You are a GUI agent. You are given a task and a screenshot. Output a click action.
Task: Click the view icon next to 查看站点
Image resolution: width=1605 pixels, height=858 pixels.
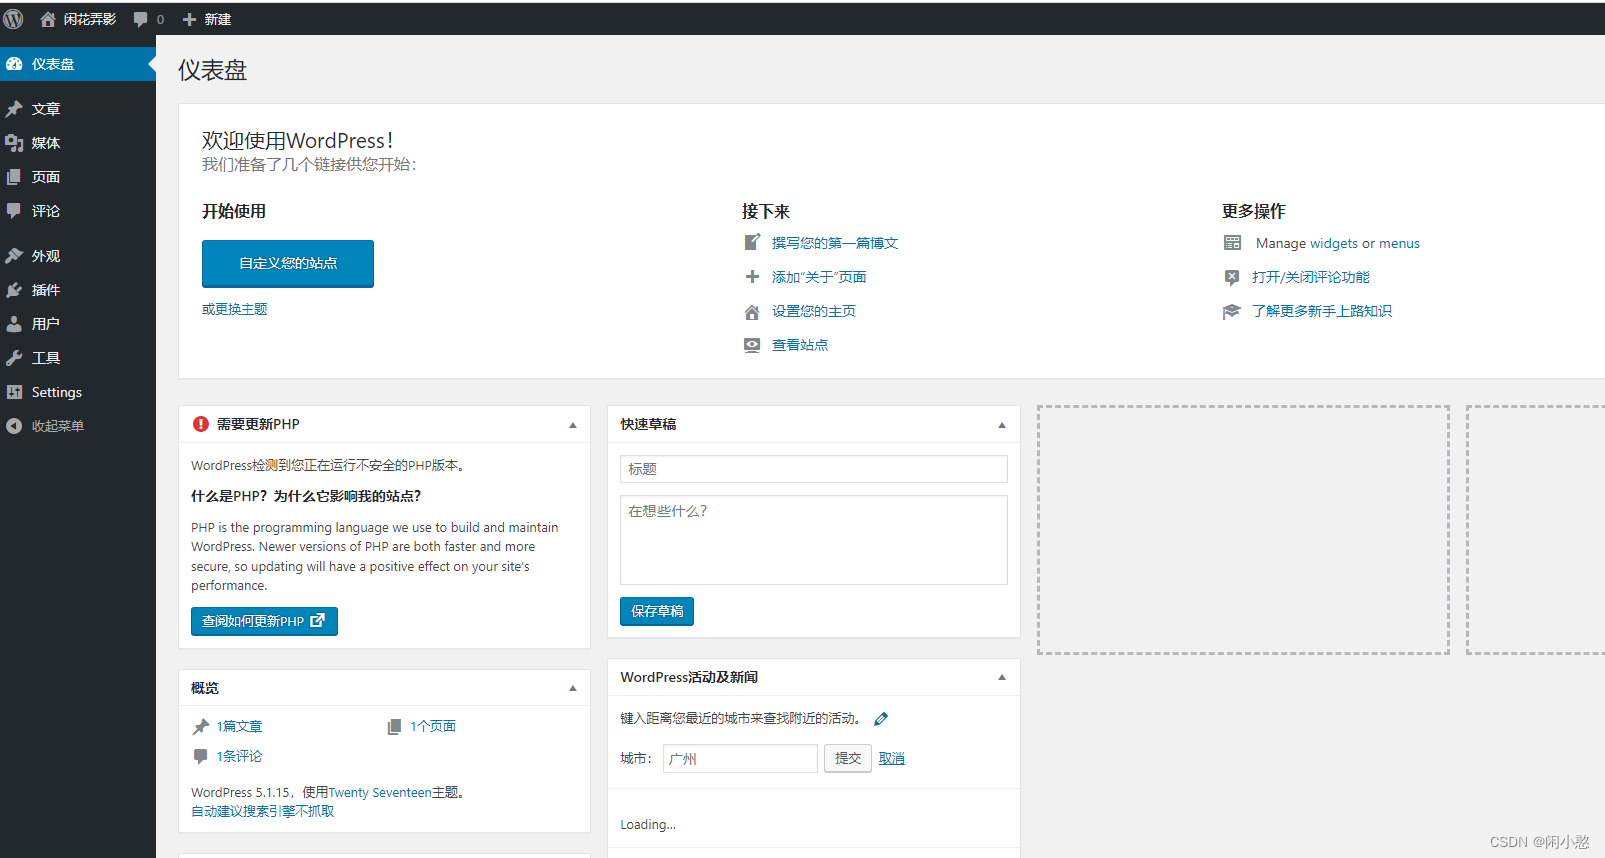752,345
